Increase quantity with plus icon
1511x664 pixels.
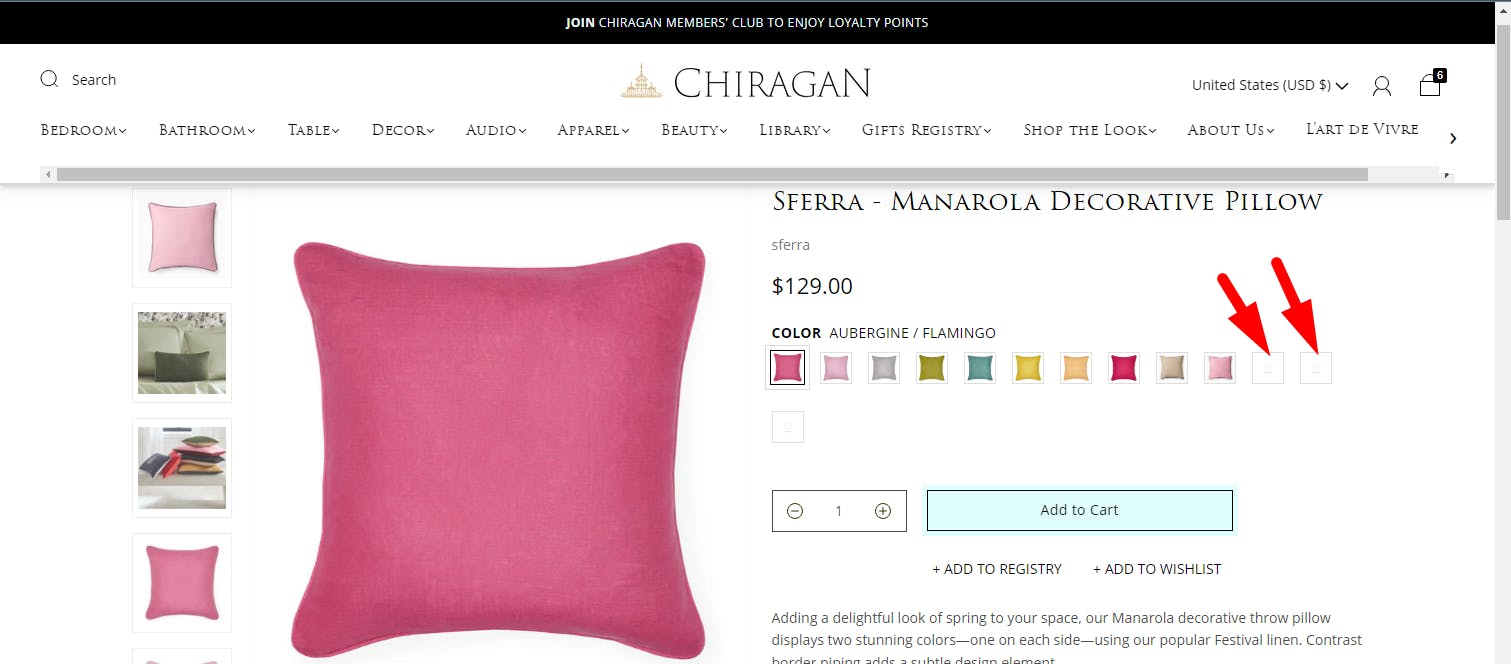[883, 511]
